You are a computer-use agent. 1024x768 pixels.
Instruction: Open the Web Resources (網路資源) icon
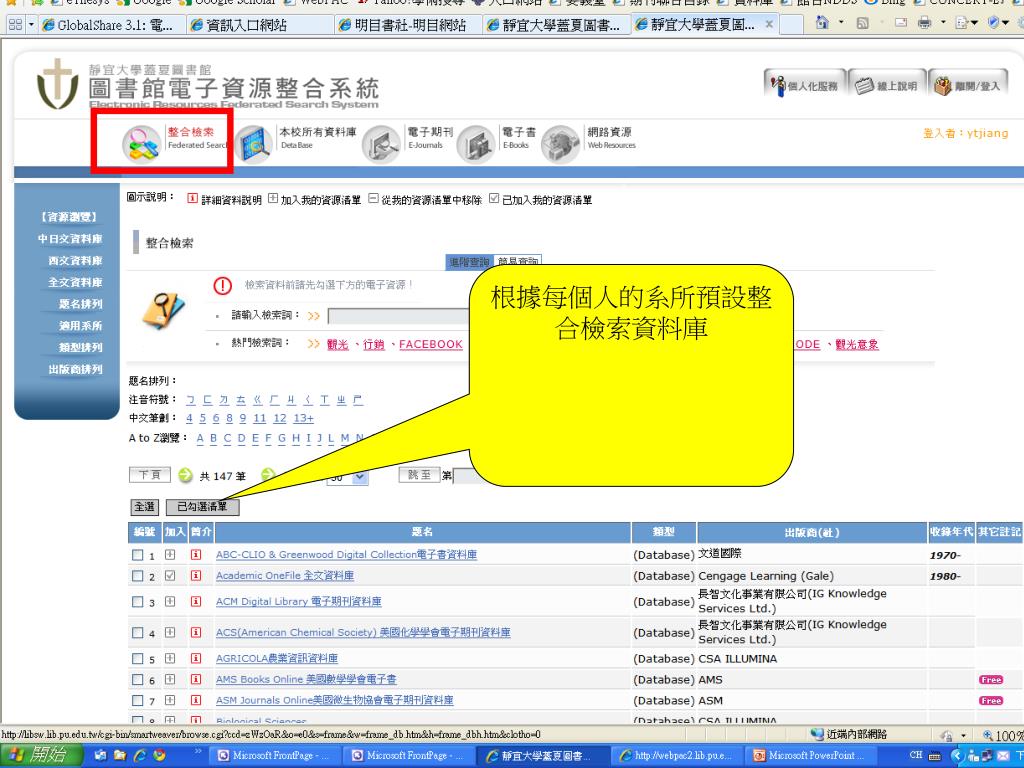(x=560, y=144)
